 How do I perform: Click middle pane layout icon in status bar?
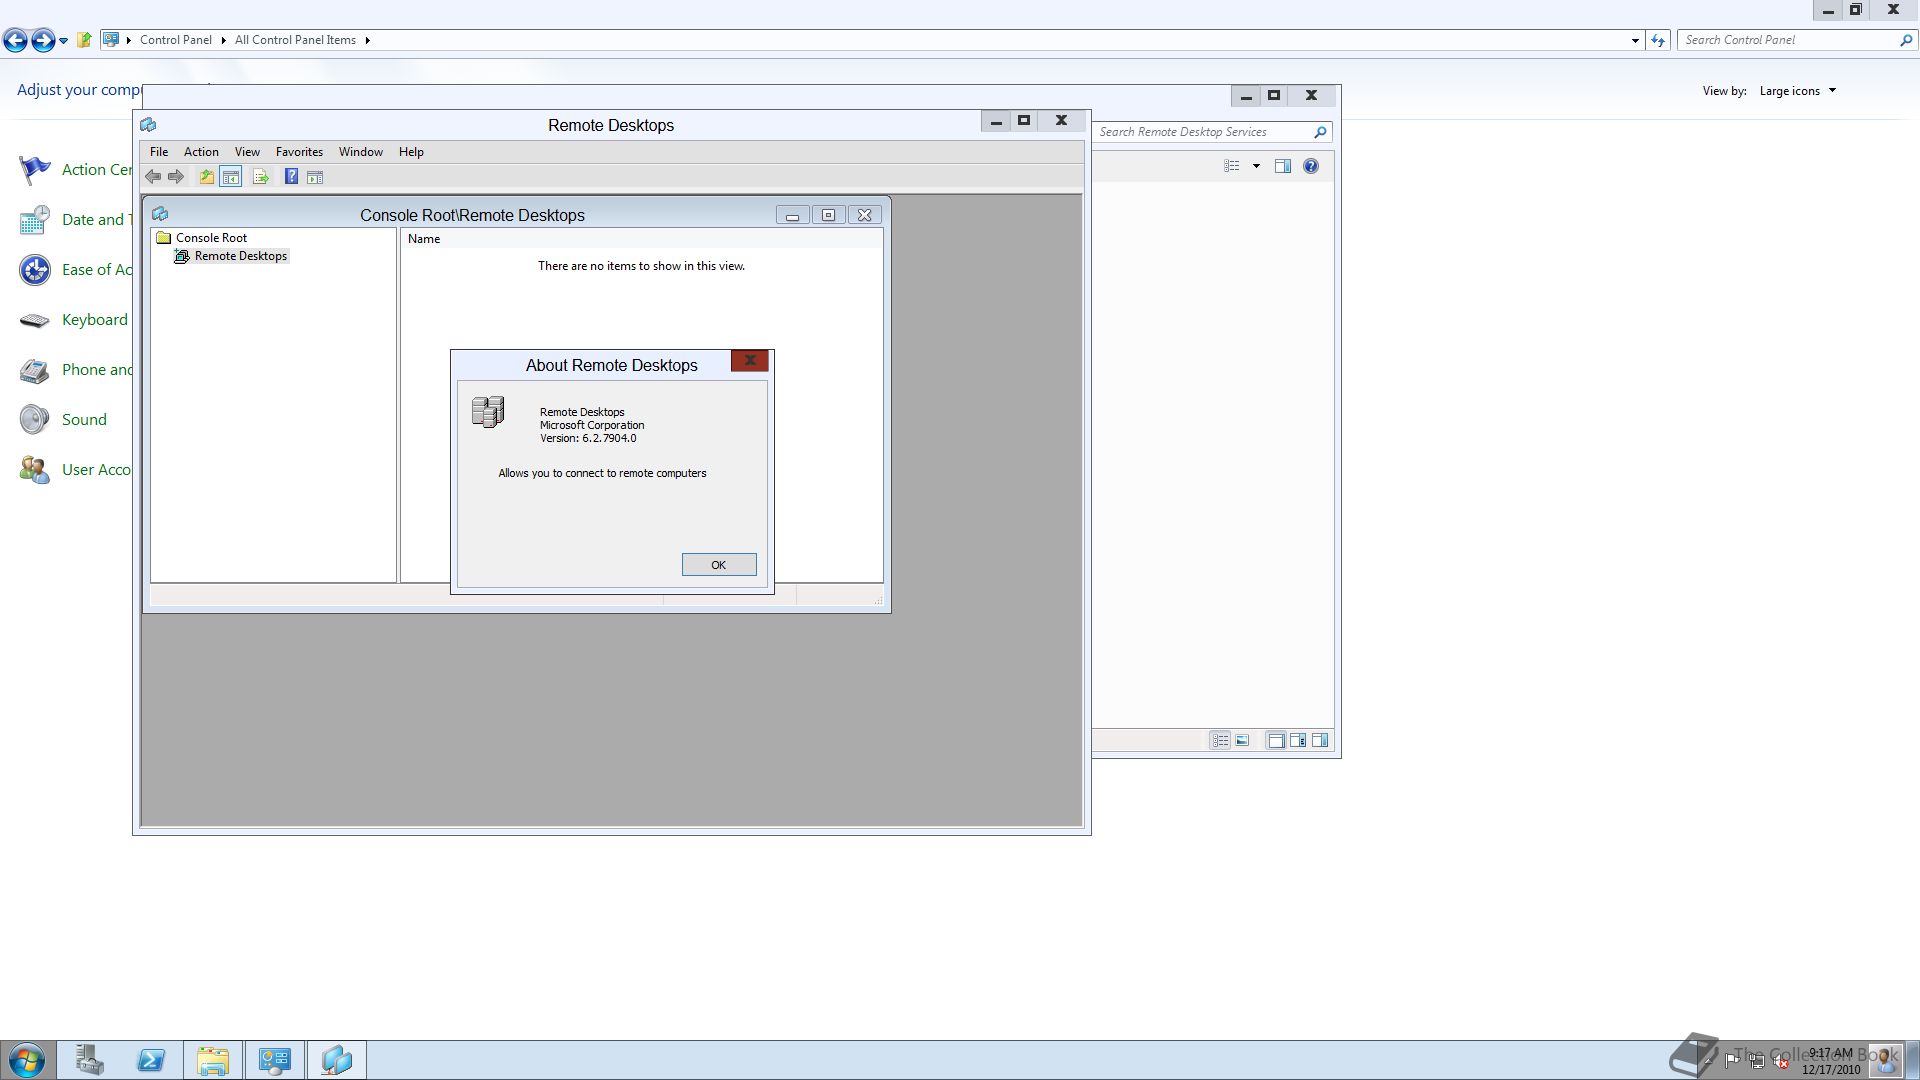[1298, 741]
